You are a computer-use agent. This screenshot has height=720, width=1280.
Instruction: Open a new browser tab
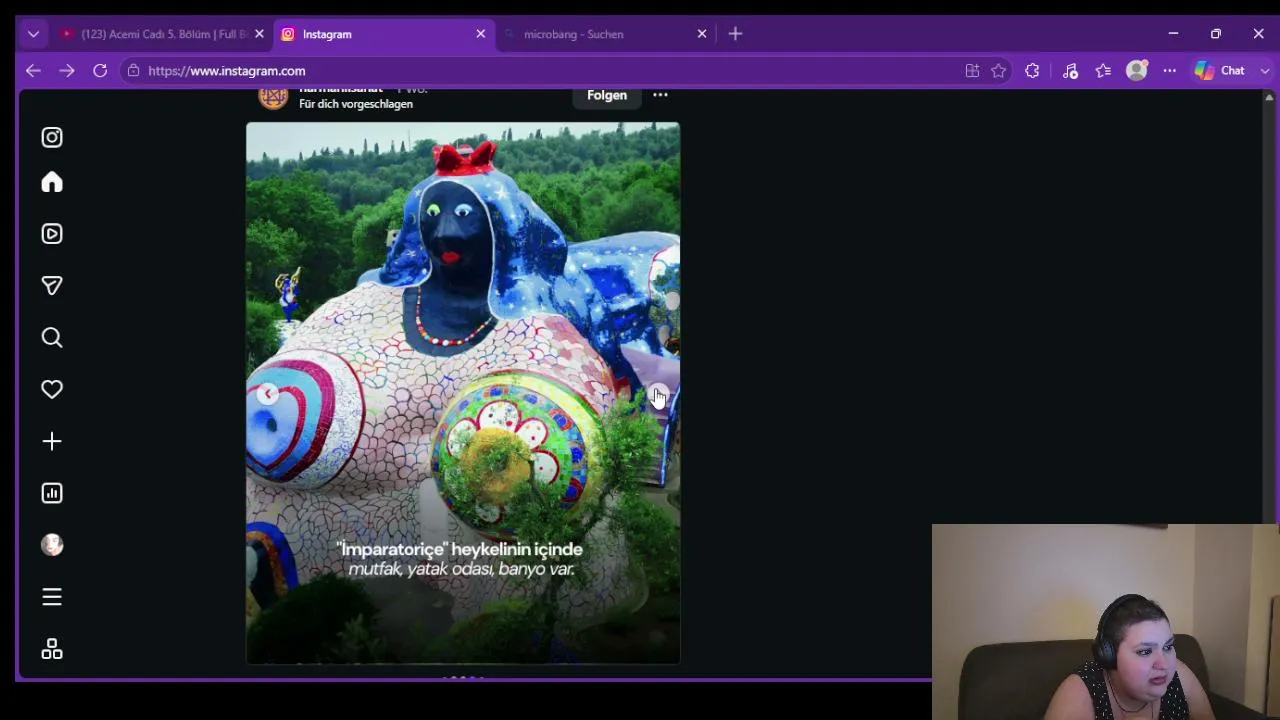pyautogui.click(x=735, y=34)
